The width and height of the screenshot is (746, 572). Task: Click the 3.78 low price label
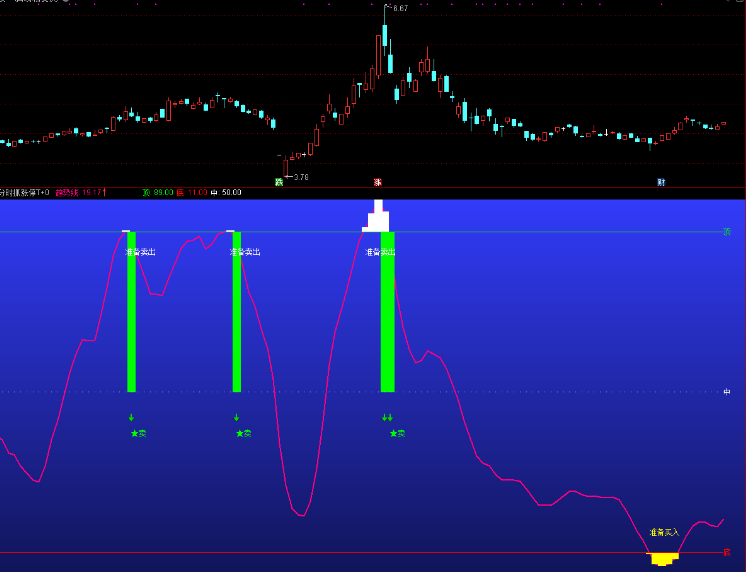tap(301, 177)
